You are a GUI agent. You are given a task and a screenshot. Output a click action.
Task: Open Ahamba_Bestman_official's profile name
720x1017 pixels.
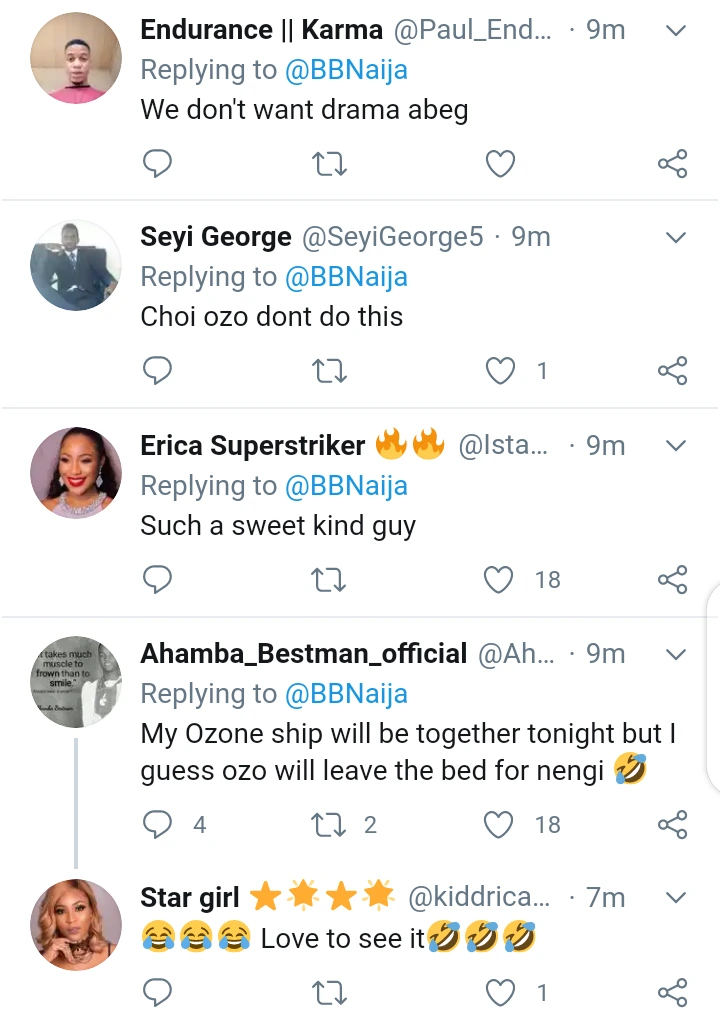304,654
